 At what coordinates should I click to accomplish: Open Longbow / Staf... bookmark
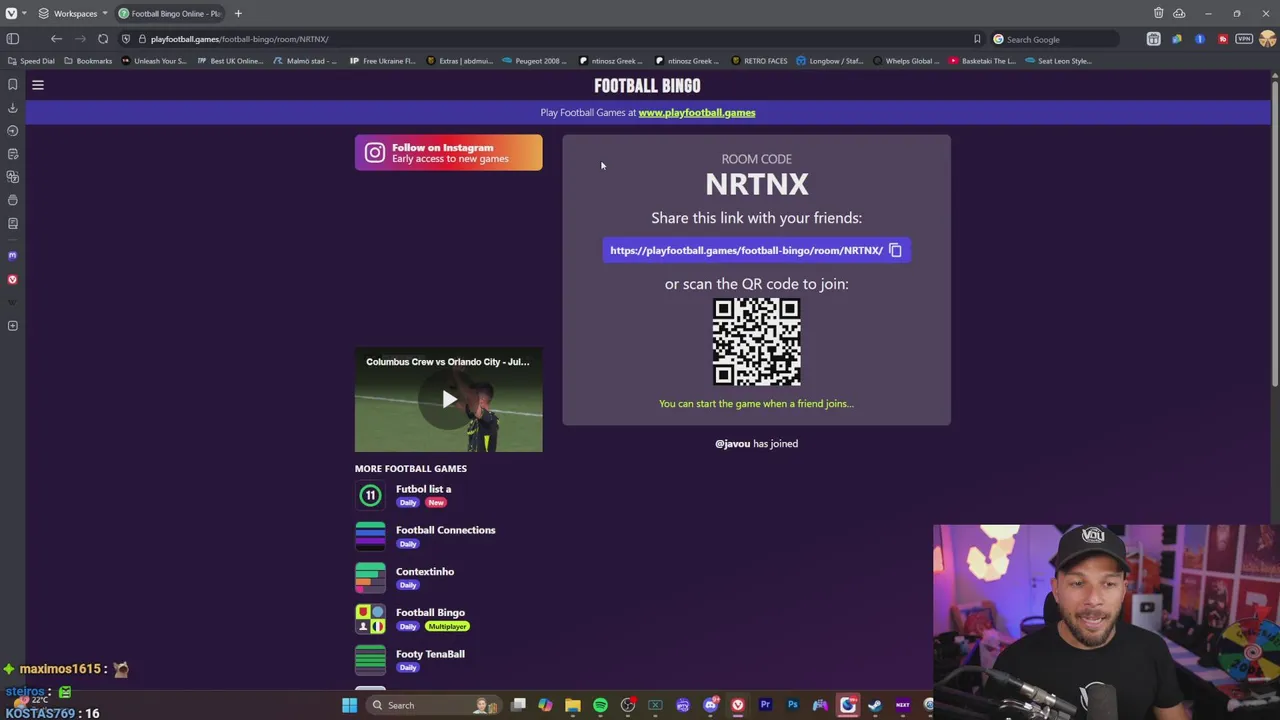(829, 61)
